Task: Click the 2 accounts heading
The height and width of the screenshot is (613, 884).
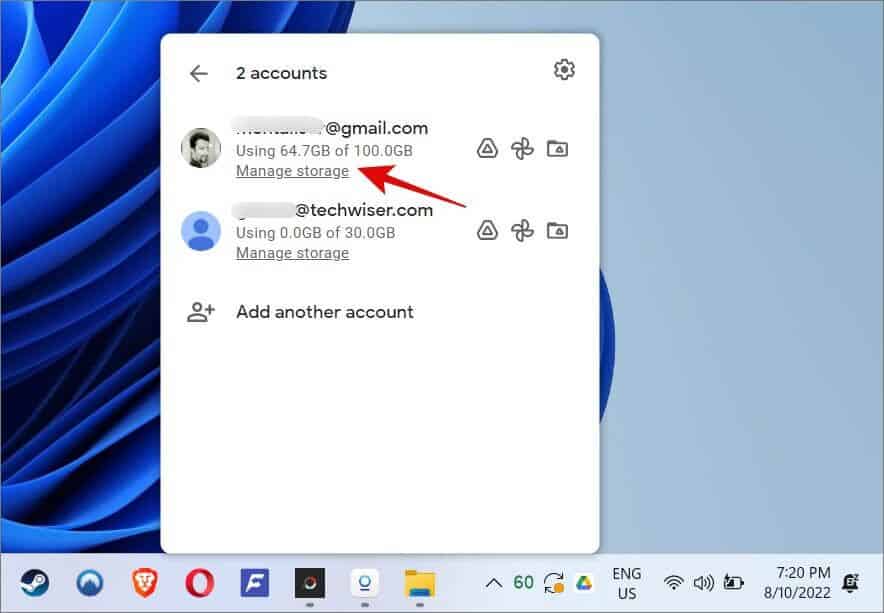Action: [x=281, y=73]
